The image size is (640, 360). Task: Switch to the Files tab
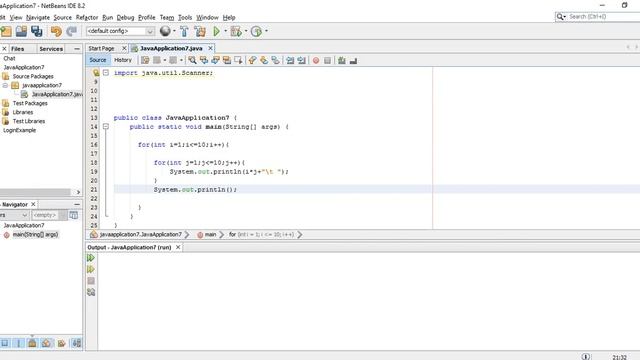(x=18, y=49)
